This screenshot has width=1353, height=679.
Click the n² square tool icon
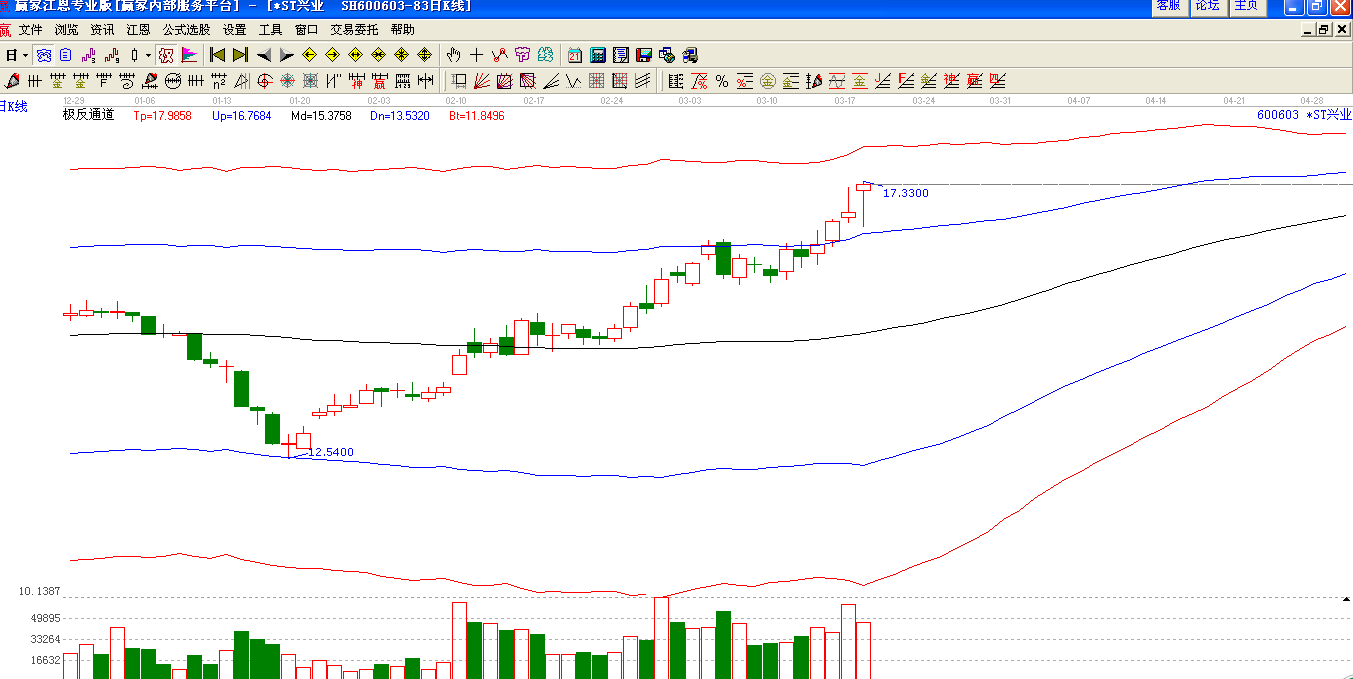[x=219, y=81]
